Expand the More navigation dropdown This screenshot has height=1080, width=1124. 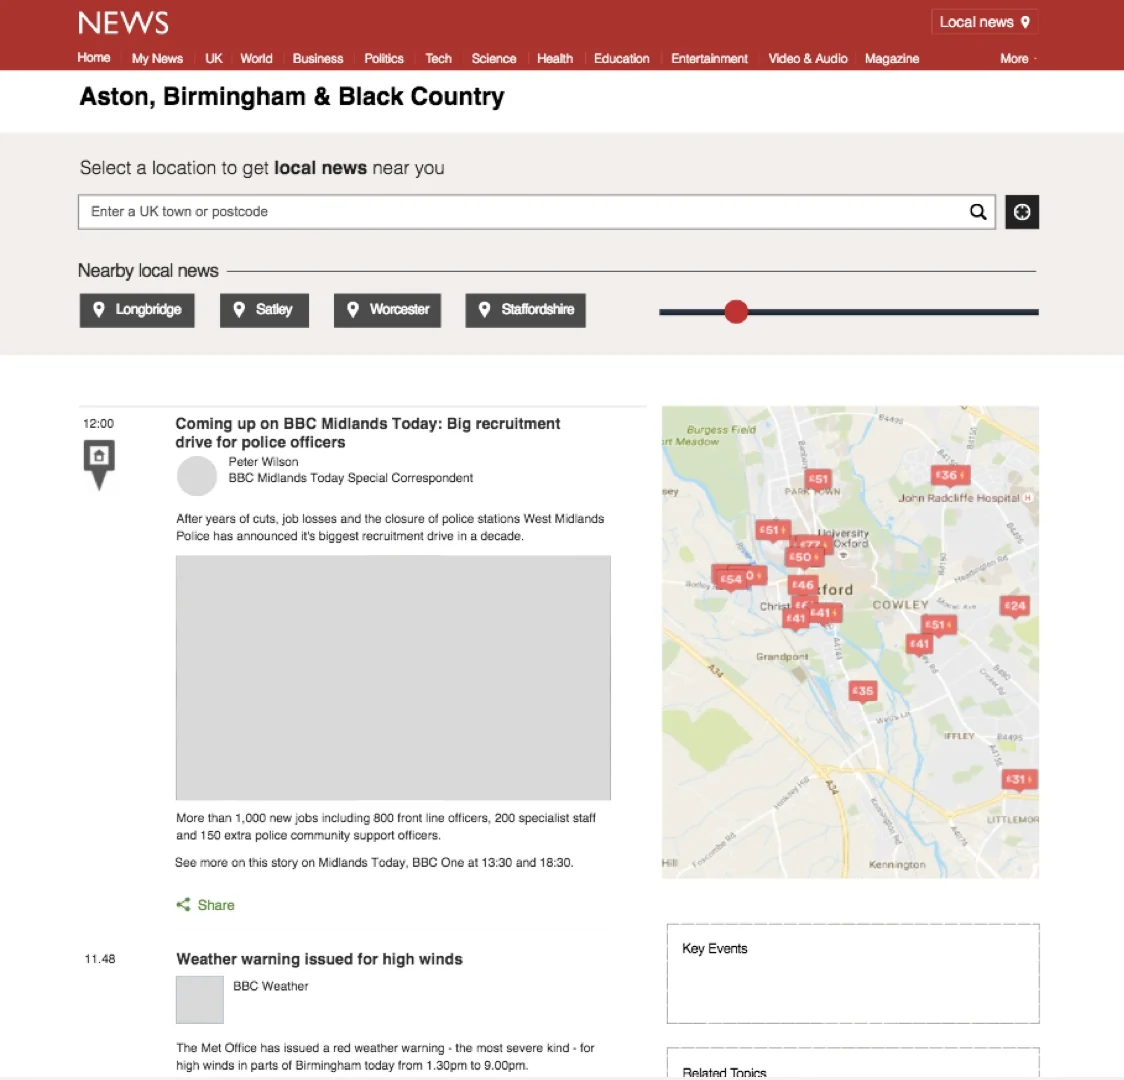point(1018,59)
